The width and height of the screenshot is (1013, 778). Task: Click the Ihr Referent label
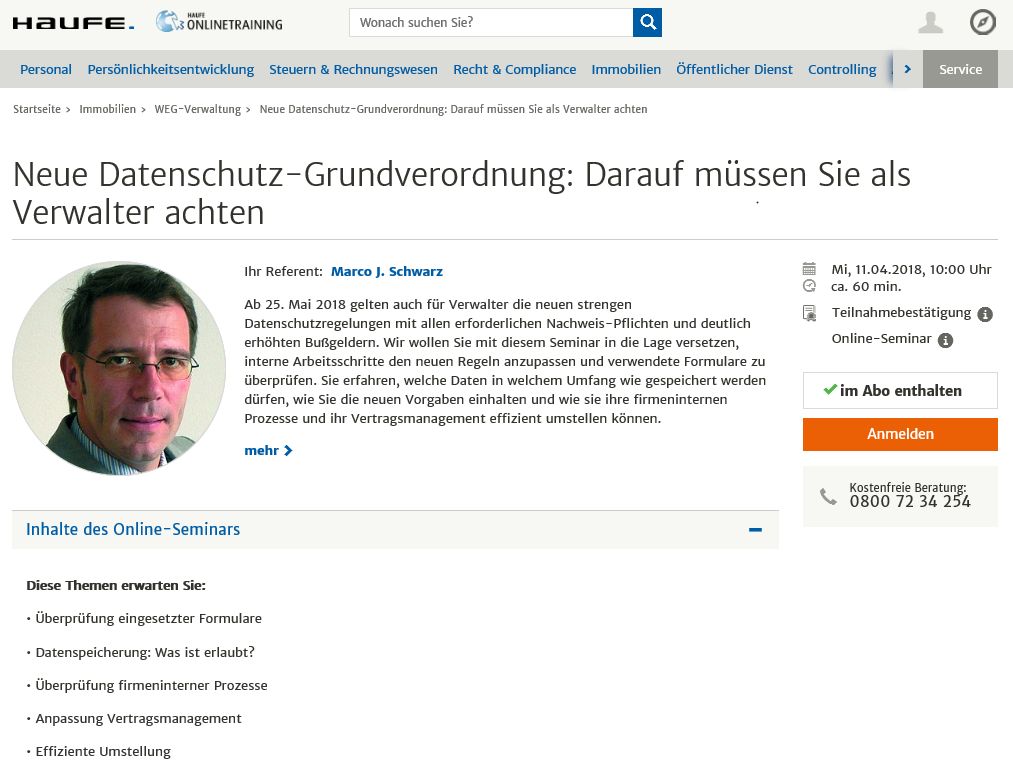tap(283, 271)
